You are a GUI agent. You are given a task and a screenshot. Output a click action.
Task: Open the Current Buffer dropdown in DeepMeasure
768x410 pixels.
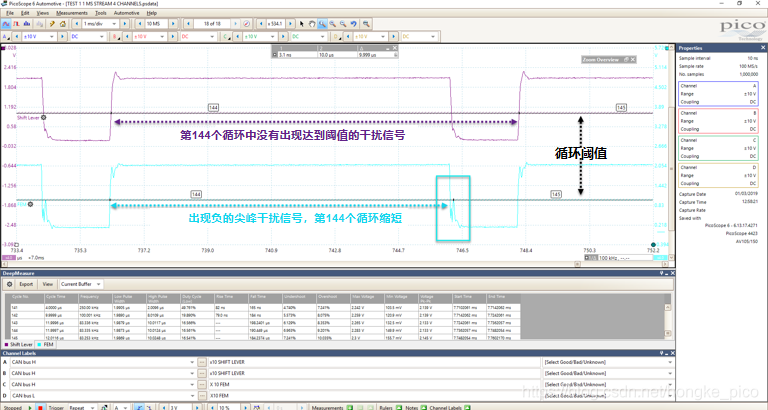click(x=98, y=284)
